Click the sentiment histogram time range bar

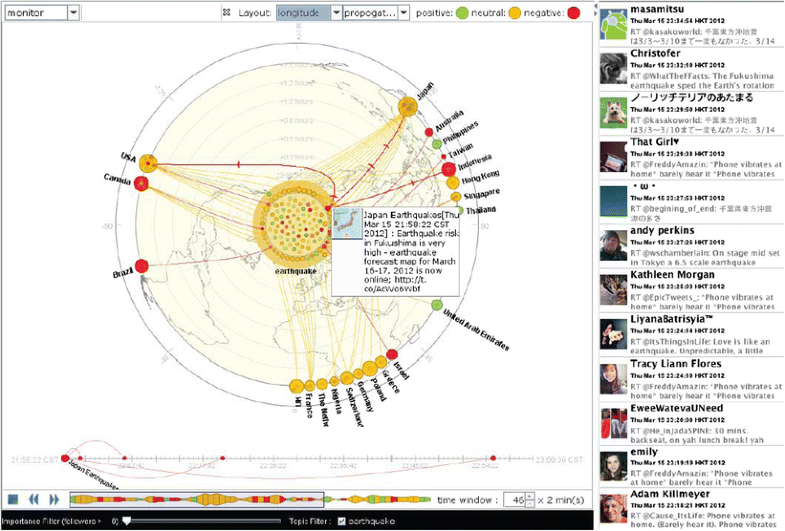[197, 499]
